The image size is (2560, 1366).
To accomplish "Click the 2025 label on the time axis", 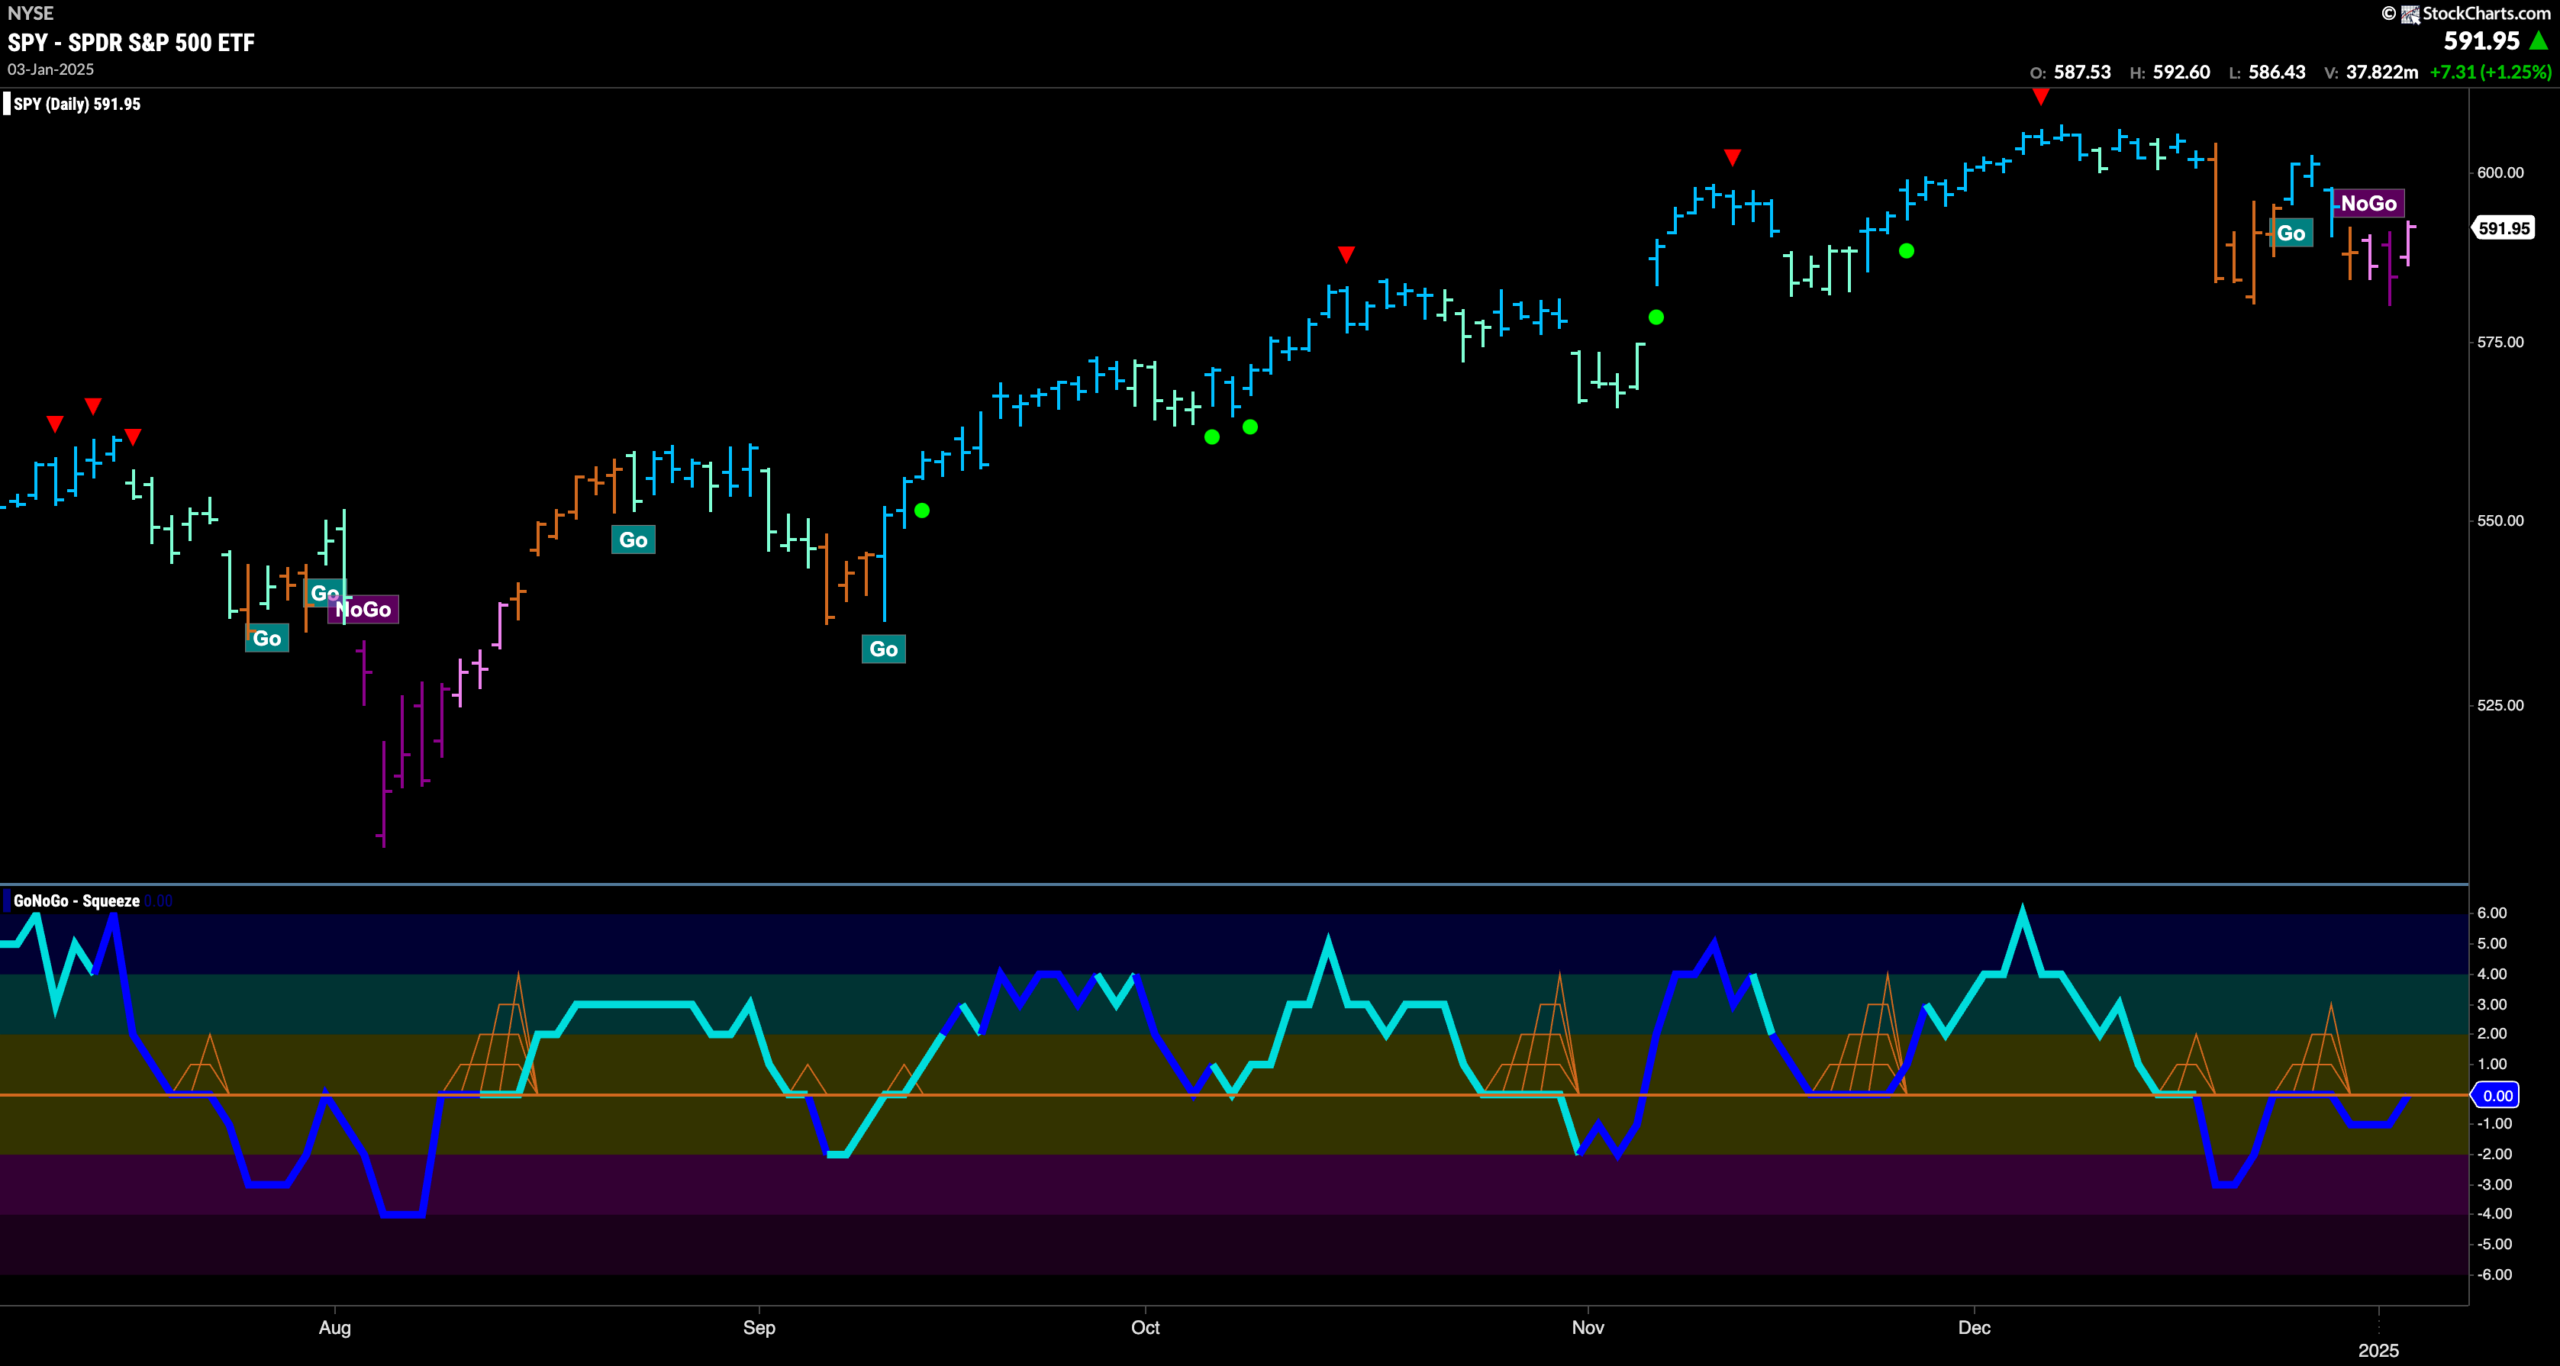I will (2378, 1351).
